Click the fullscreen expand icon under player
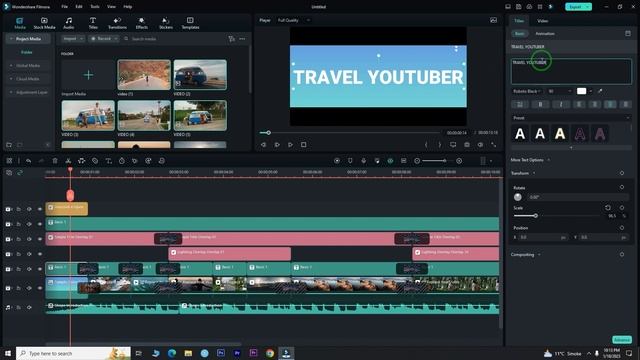Image resolution: width=640 pixels, height=360 pixels. point(493,144)
